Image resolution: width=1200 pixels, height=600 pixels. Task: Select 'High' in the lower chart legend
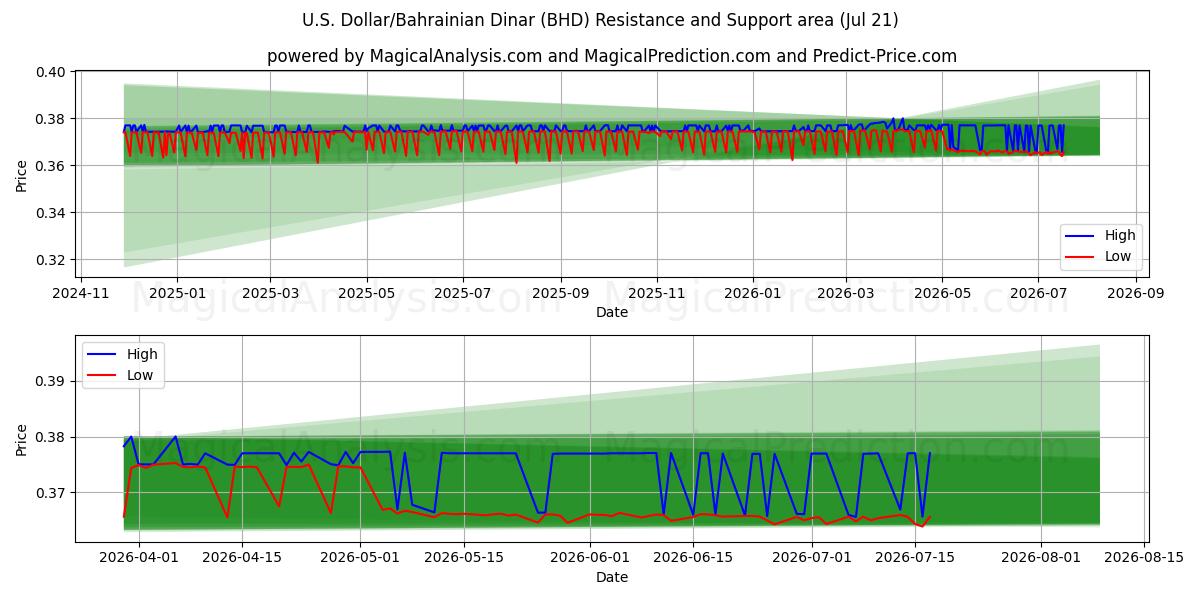click(x=142, y=354)
